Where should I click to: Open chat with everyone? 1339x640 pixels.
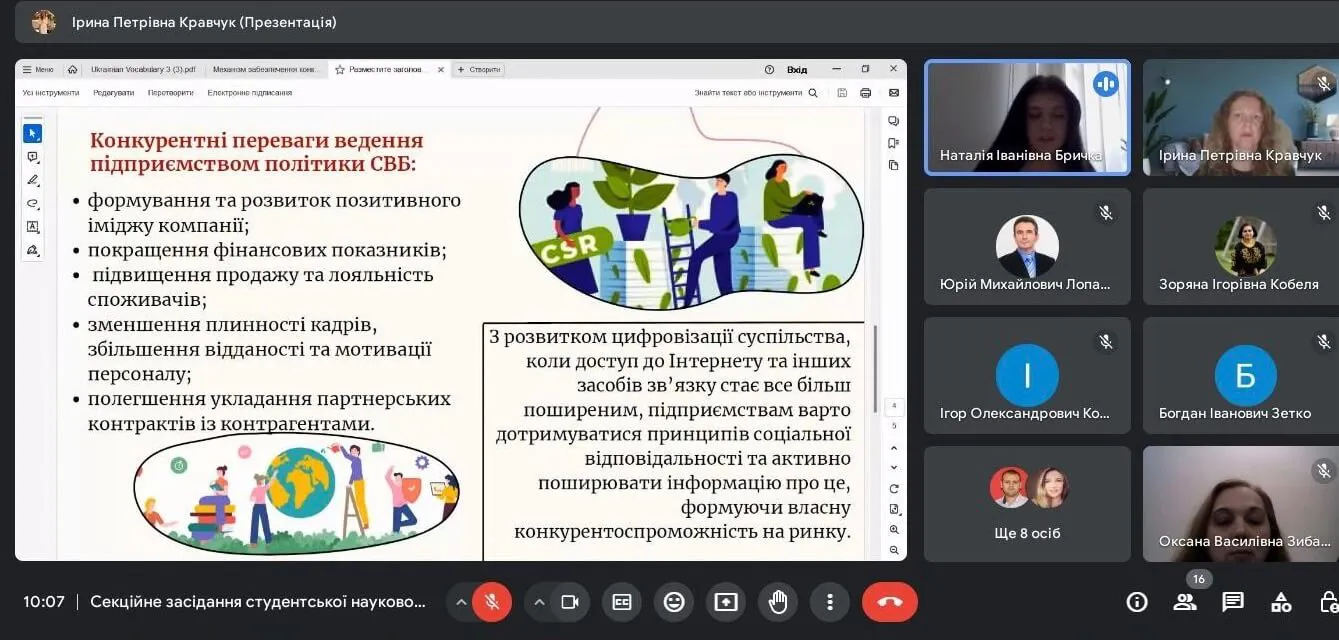[1233, 602]
